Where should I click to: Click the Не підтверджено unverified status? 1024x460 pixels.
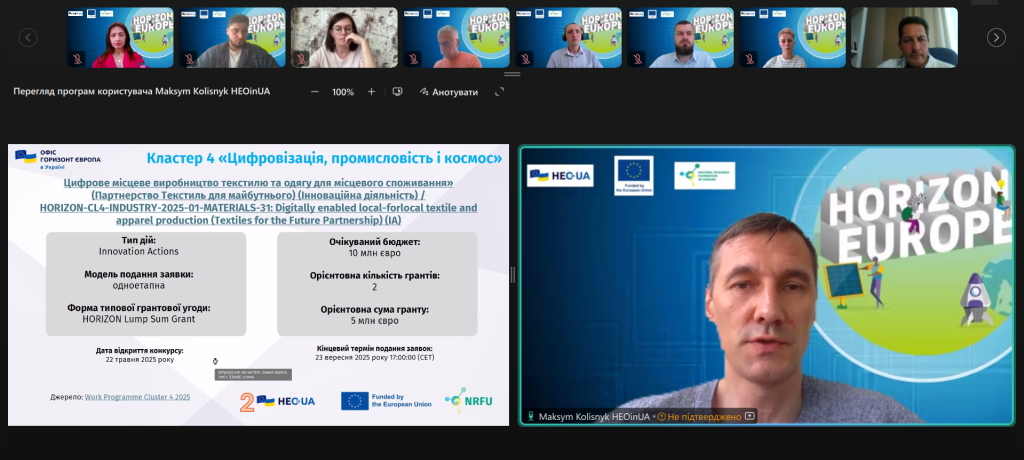703,416
